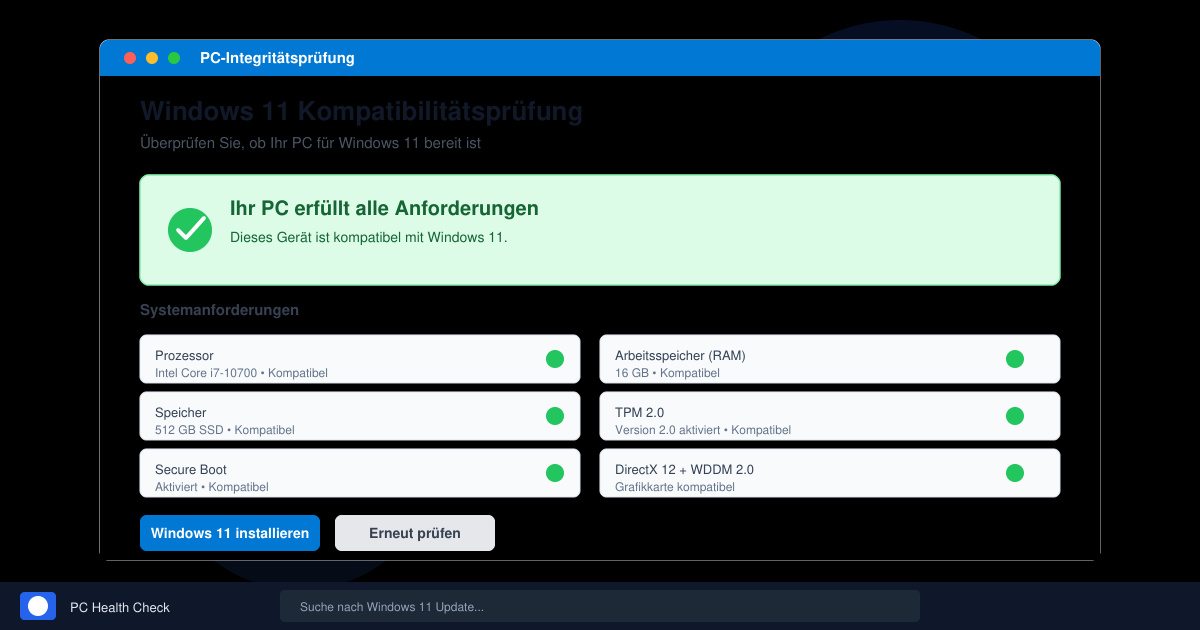
Task: Click the yellow minimize window dot
Action: point(152,58)
